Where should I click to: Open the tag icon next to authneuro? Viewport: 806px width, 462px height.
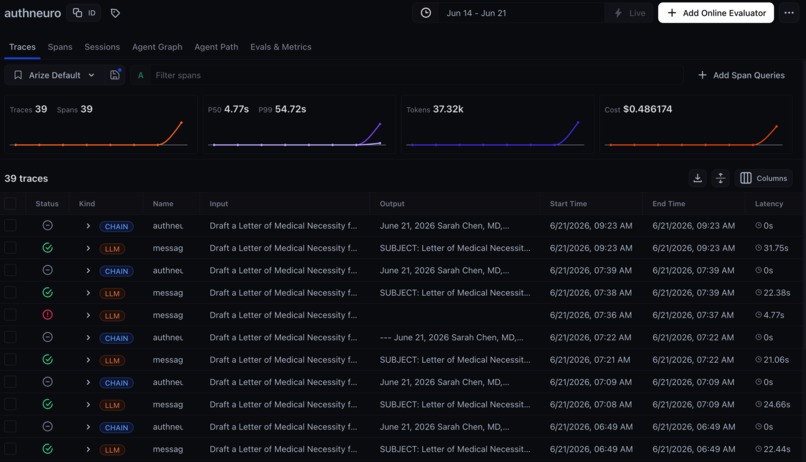click(115, 13)
